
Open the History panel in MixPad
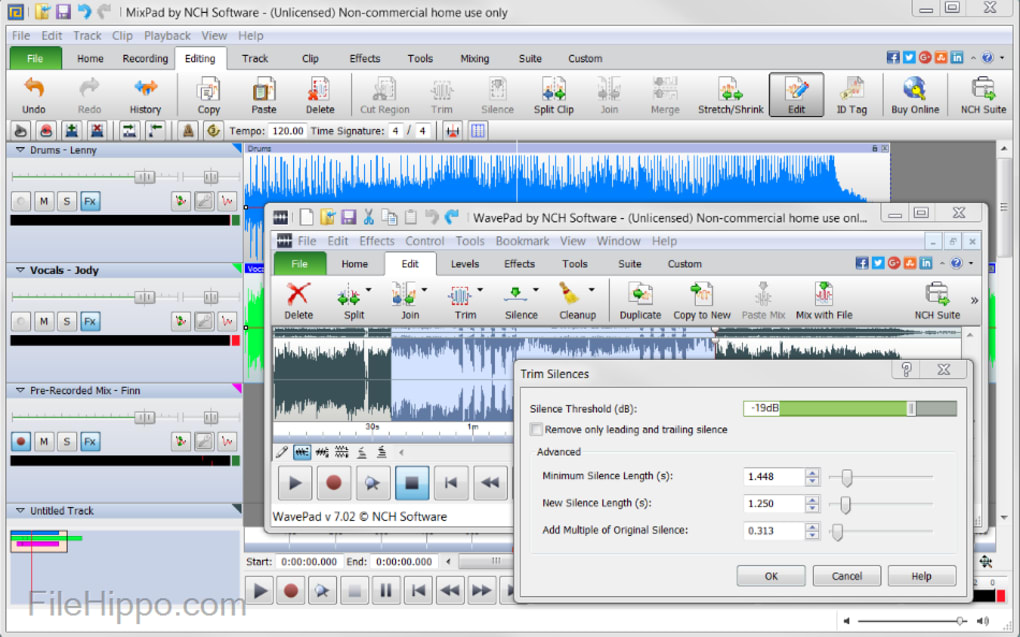click(x=145, y=95)
